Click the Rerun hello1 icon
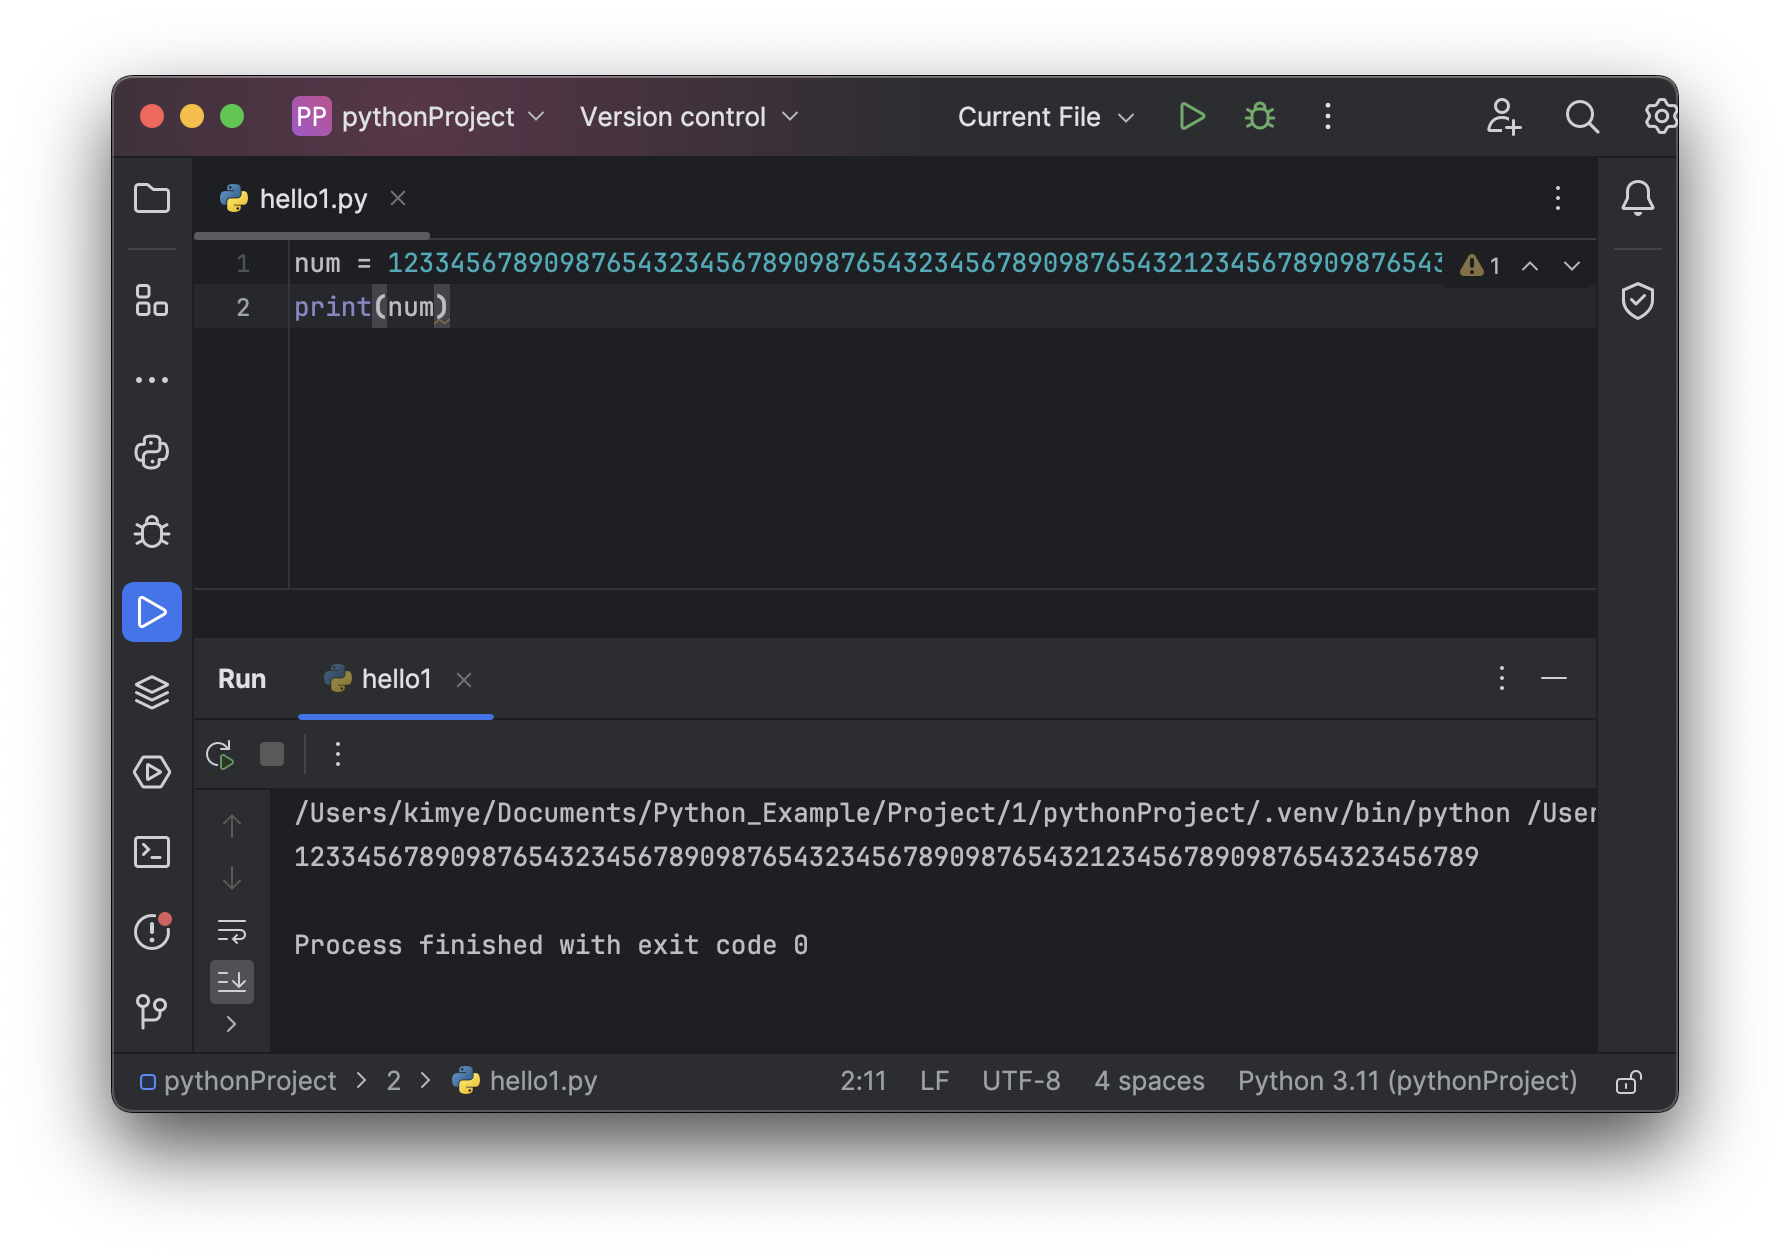 220,754
